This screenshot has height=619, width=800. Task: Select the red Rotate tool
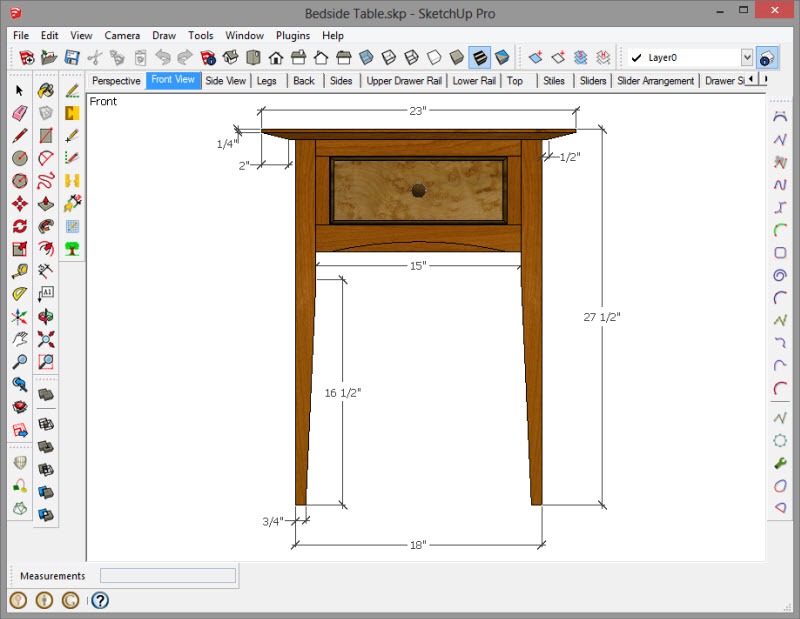click(19, 226)
